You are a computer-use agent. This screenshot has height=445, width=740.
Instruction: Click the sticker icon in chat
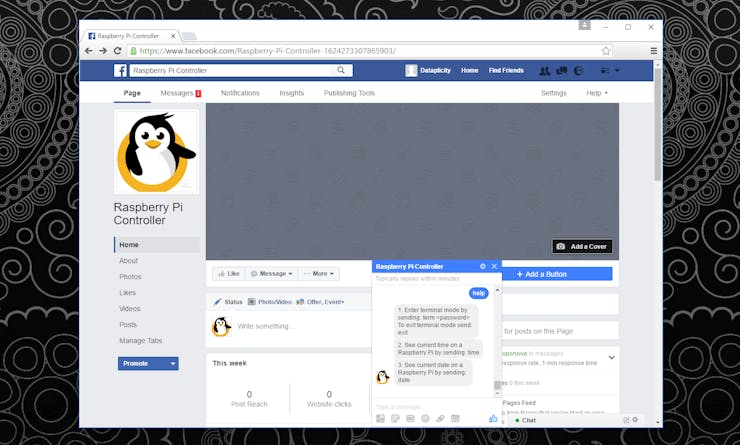click(x=395, y=419)
